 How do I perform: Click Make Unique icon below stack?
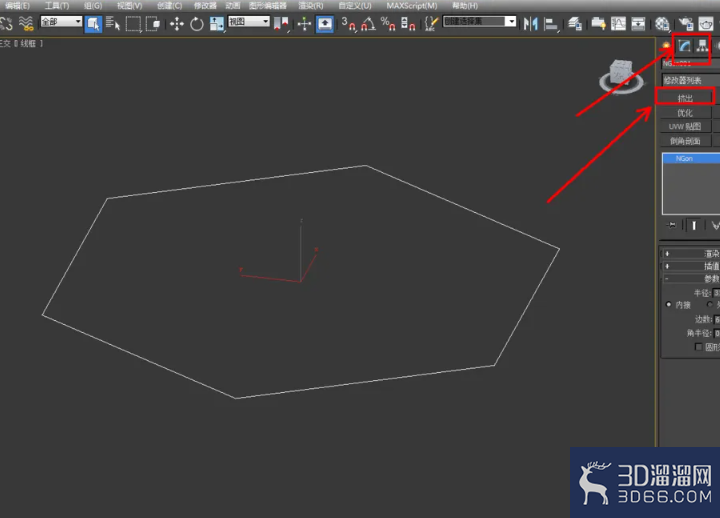(x=715, y=225)
